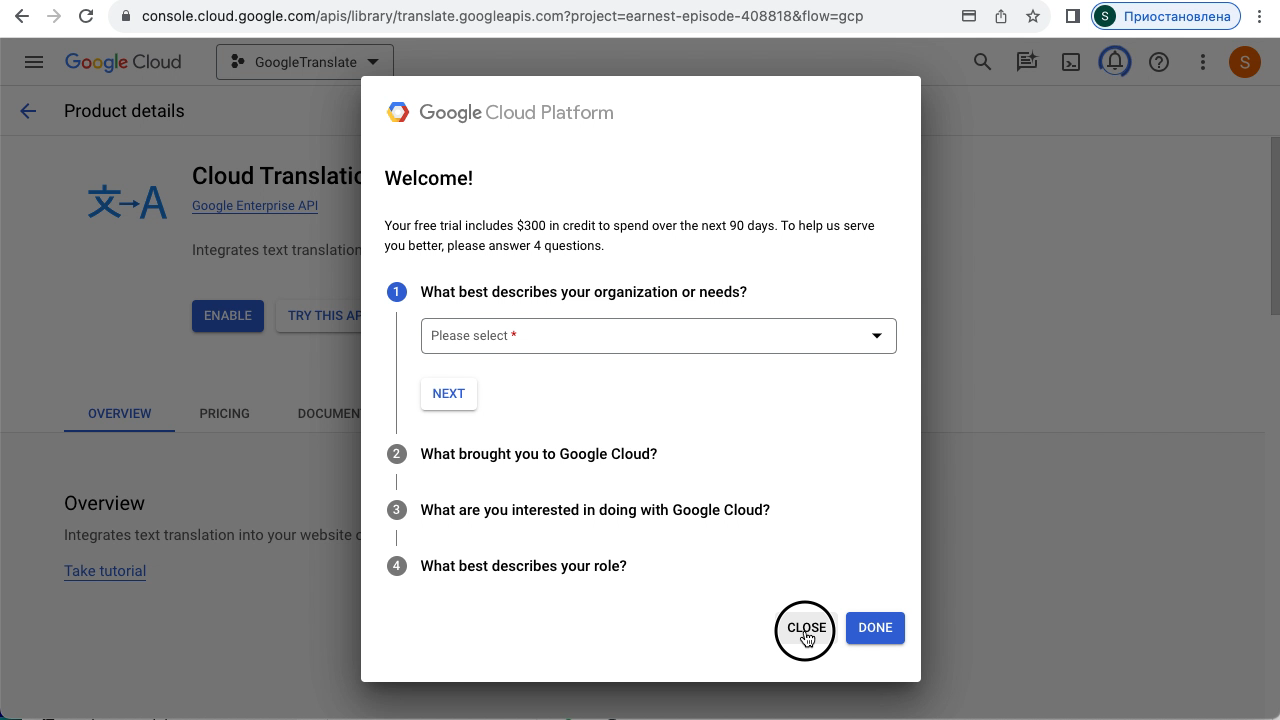Screen dimensions: 1280x720
Task: Expand step 2 'What brought you to Google Cloud?'
Action: 538,454
